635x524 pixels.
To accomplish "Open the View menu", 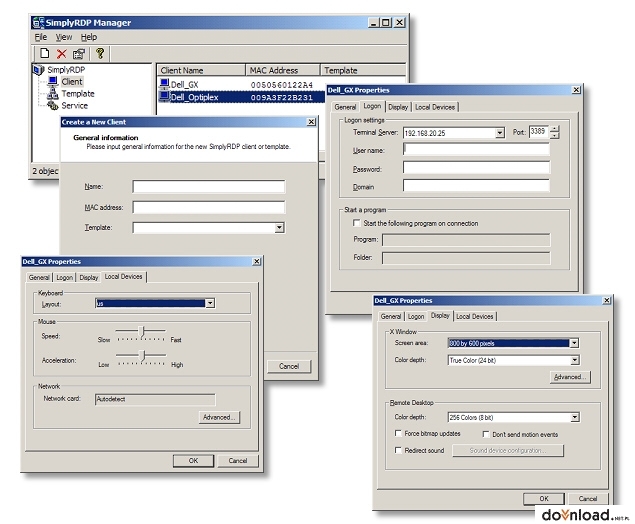I will 64,37.
